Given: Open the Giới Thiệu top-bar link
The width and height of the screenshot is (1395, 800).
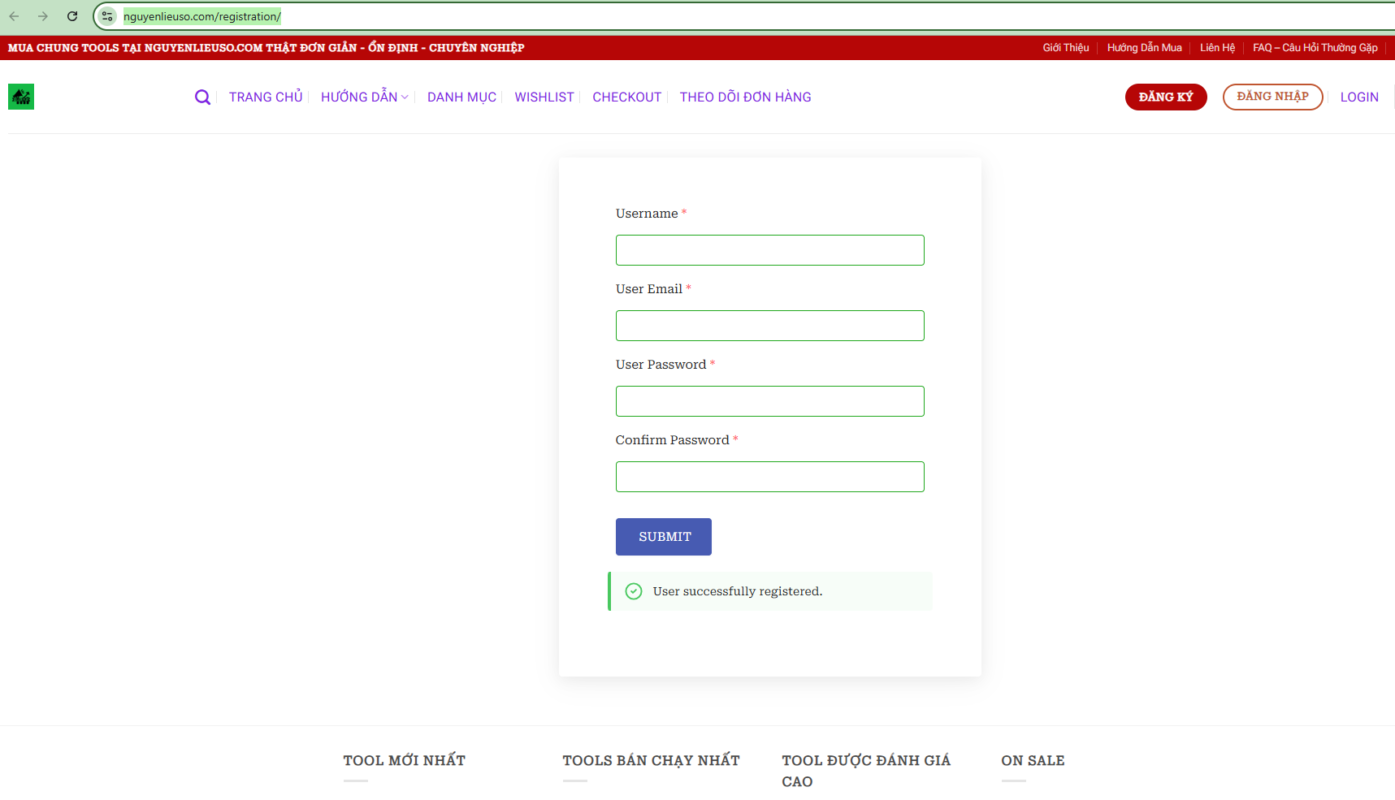Looking at the screenshot, I should click(x=1065, y=48).
